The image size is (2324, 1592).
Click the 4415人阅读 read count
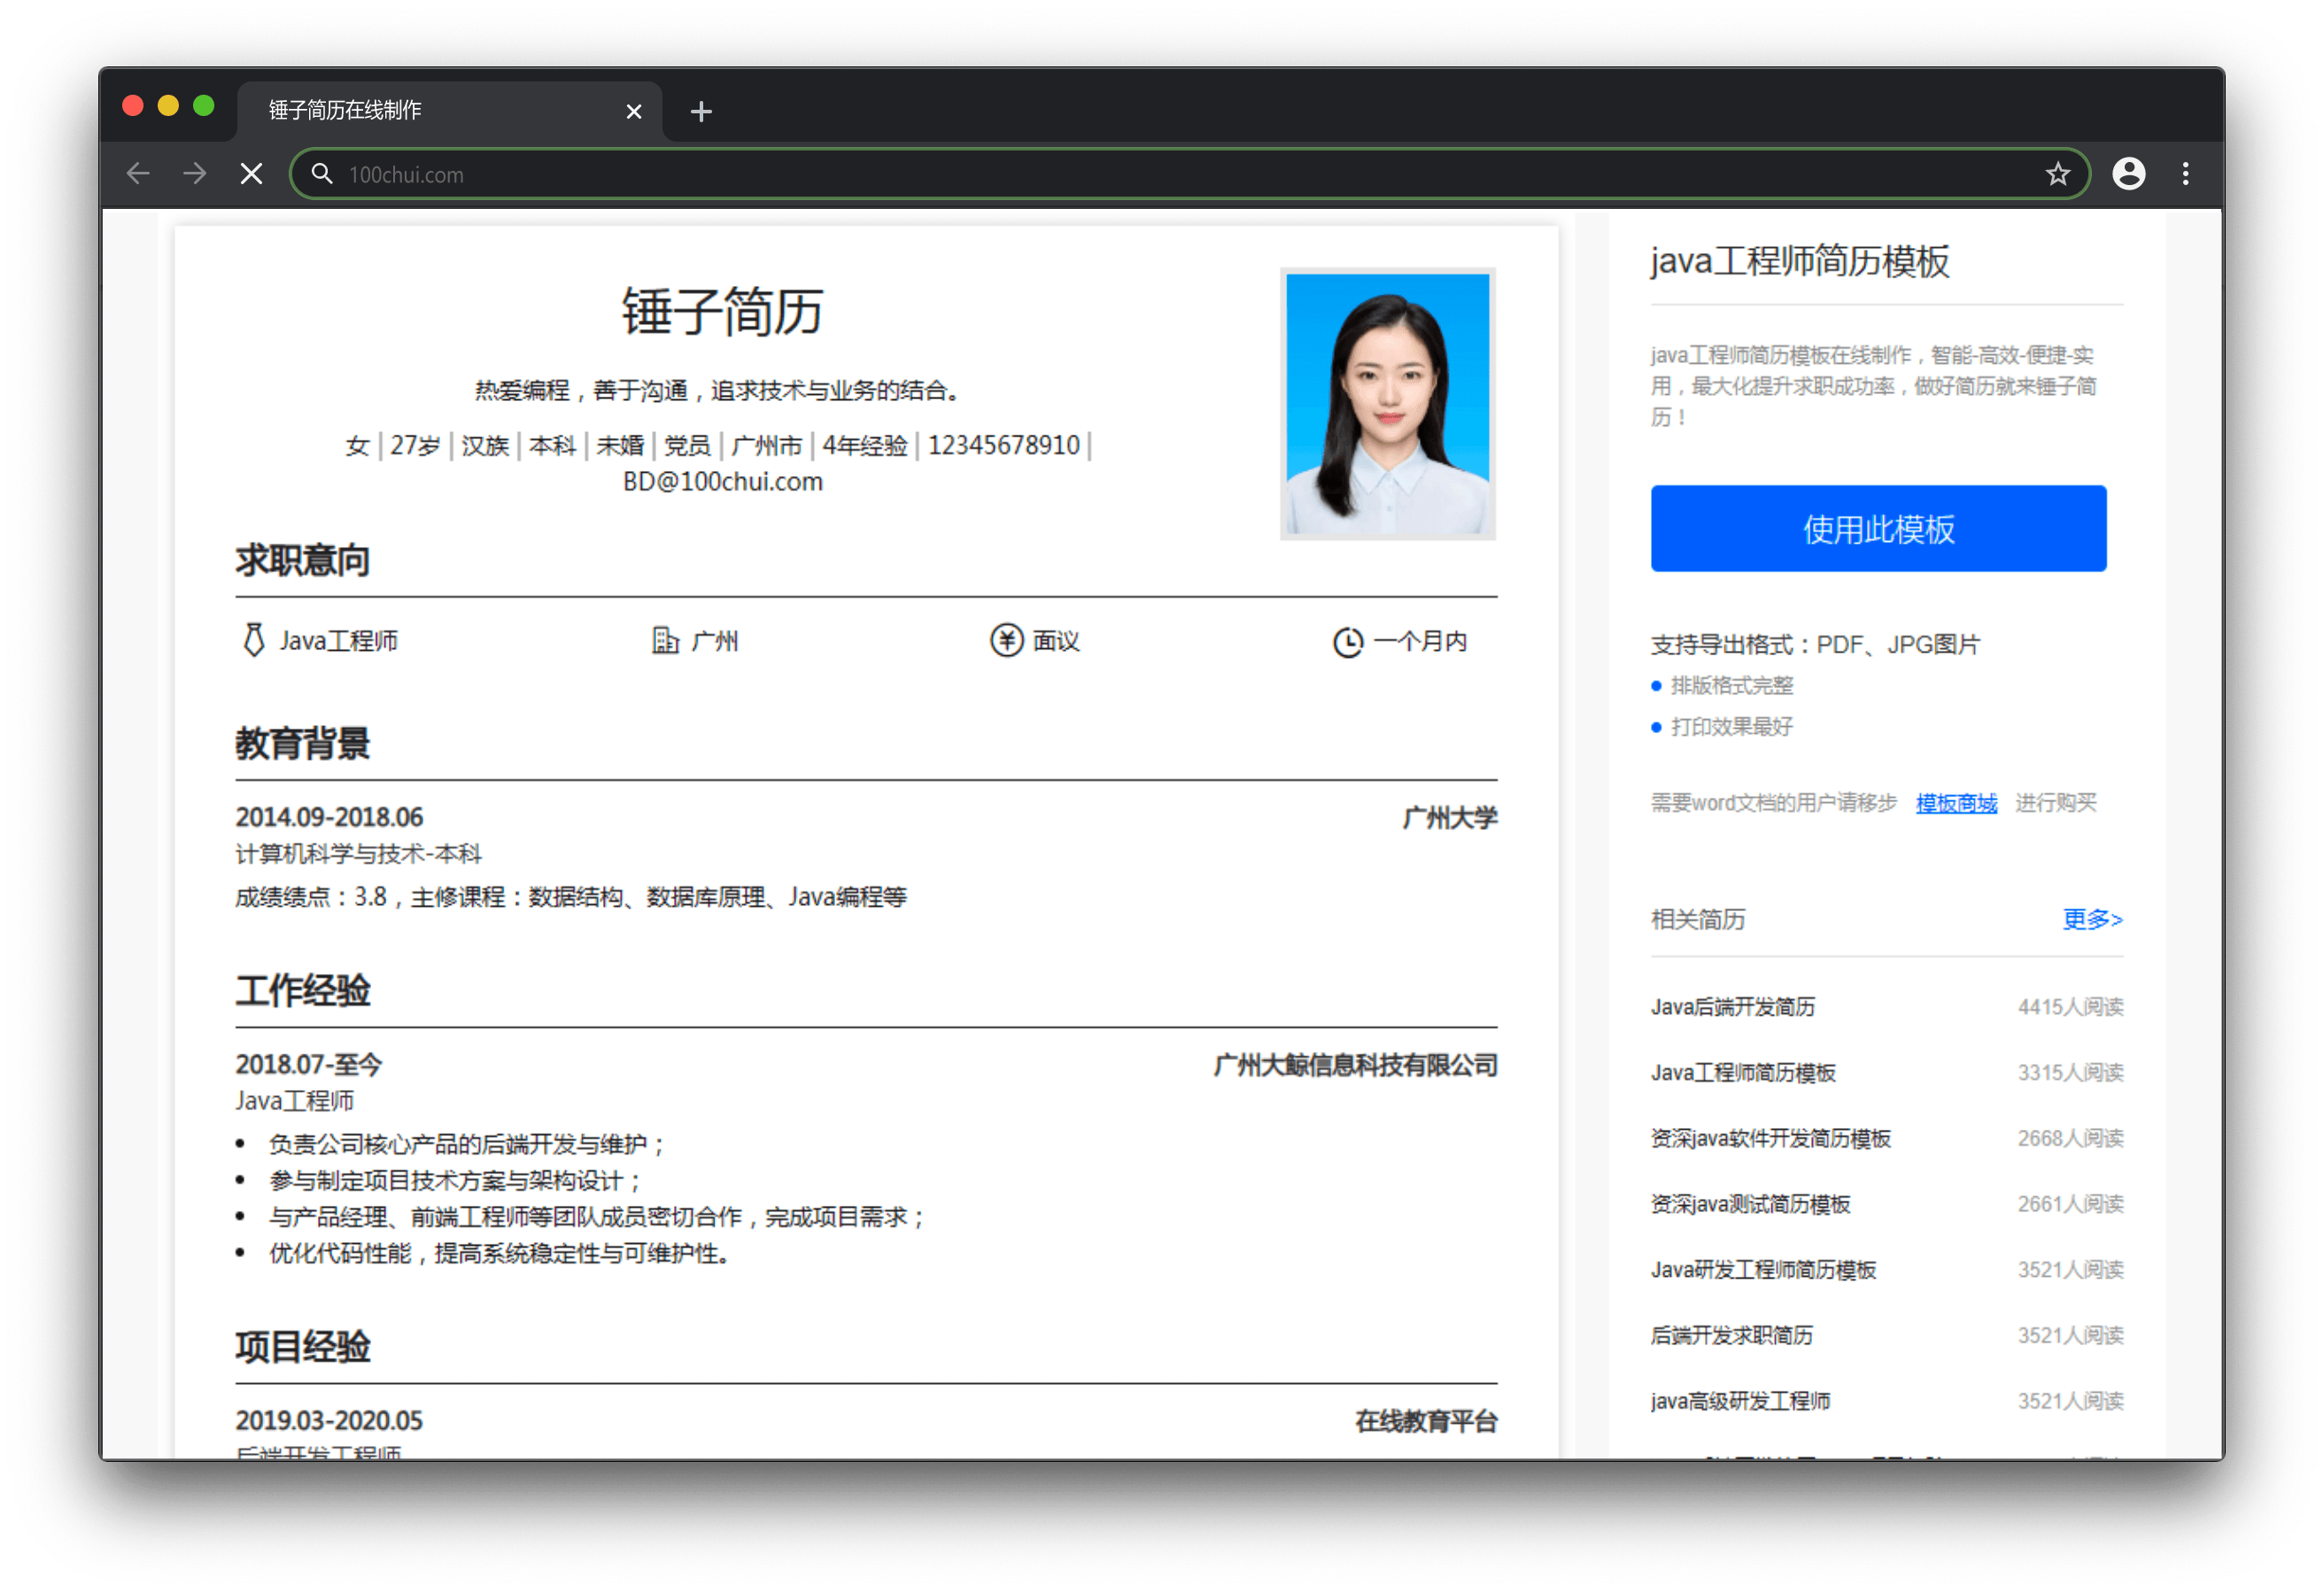click(x=2070, y=1007)
